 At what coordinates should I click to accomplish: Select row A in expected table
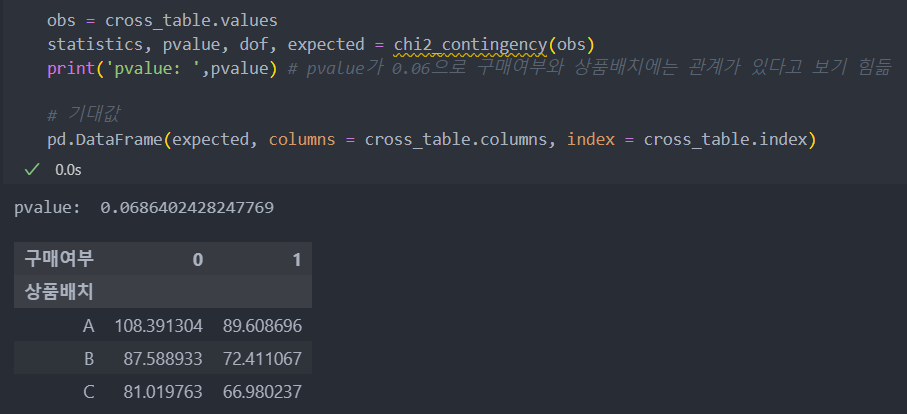point(163,326)
